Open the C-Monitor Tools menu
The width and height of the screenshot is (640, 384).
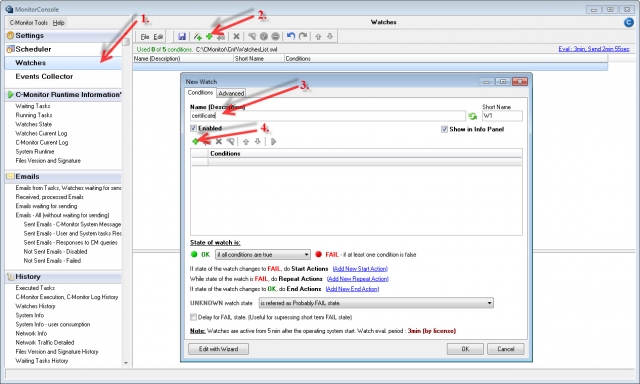point(29,22)
